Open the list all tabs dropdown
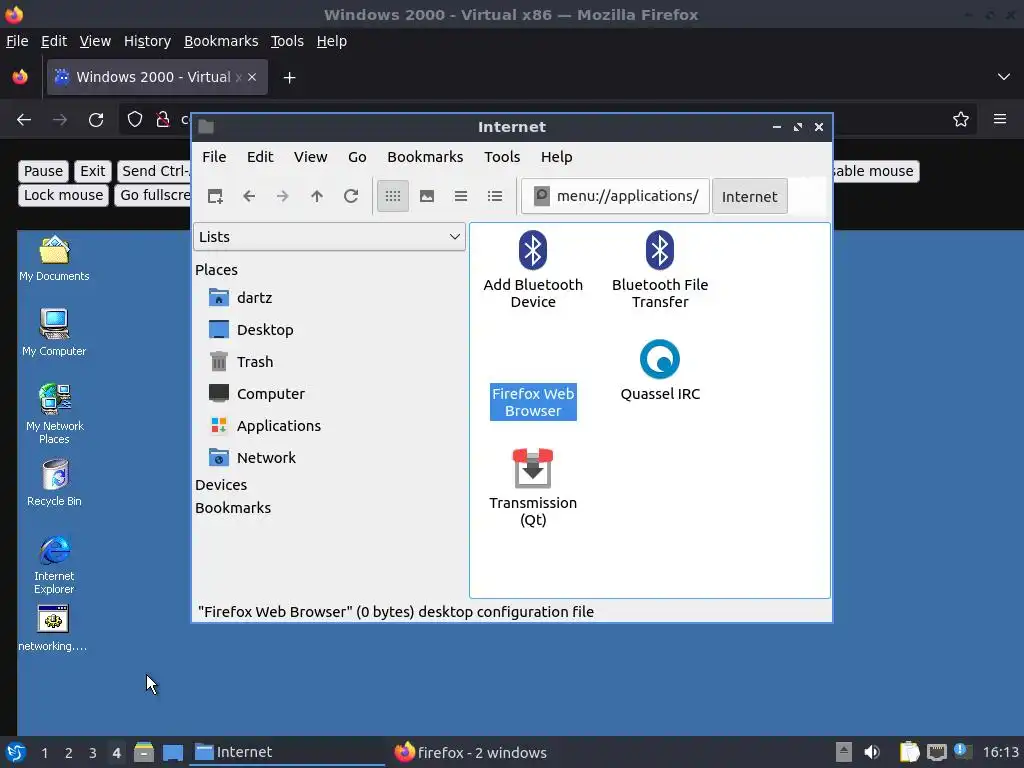Screen dimensions: 1024x768 (1004, 77)
